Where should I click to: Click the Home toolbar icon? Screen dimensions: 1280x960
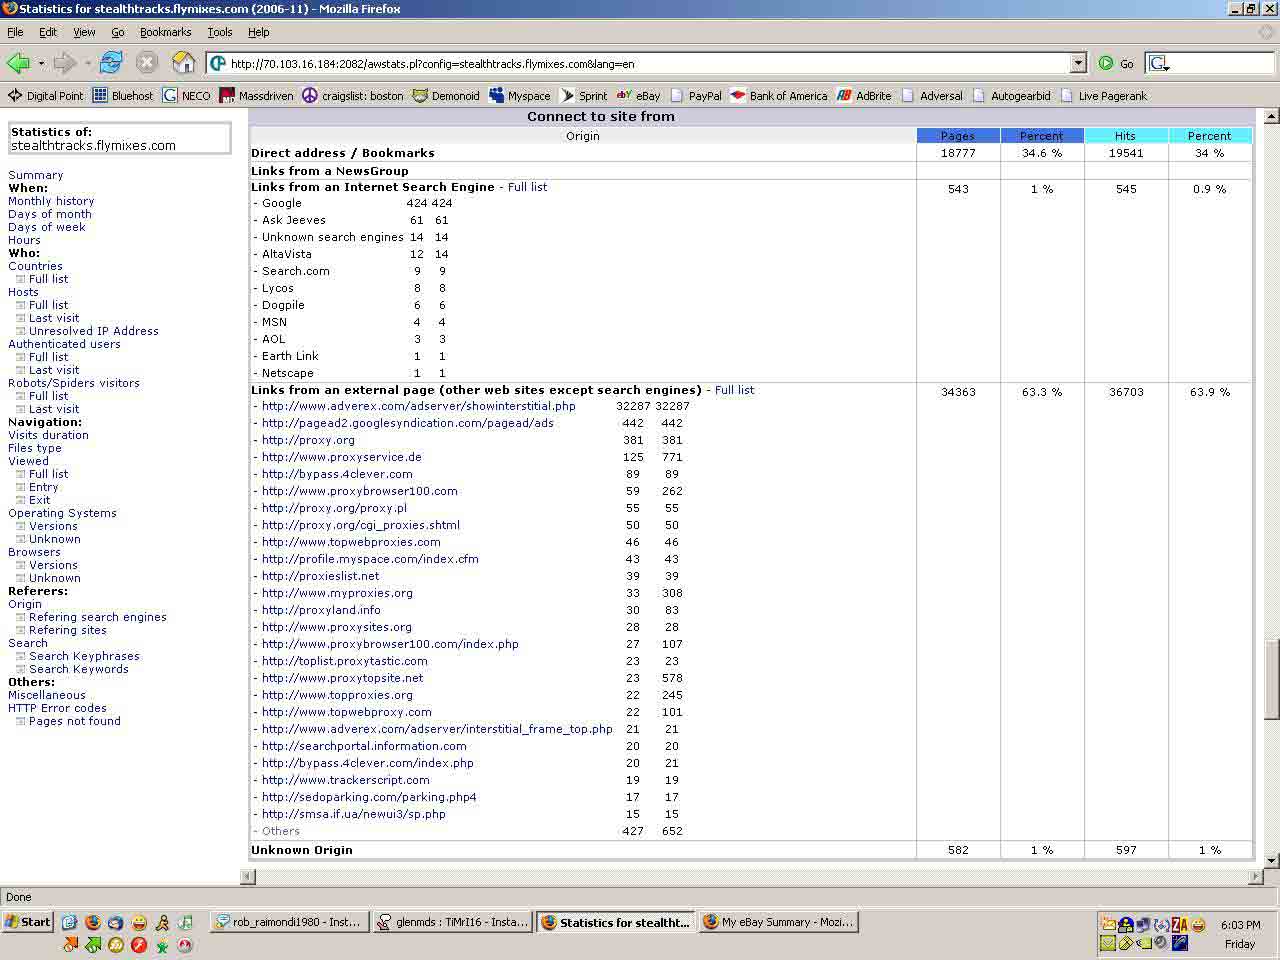point(184,63)
